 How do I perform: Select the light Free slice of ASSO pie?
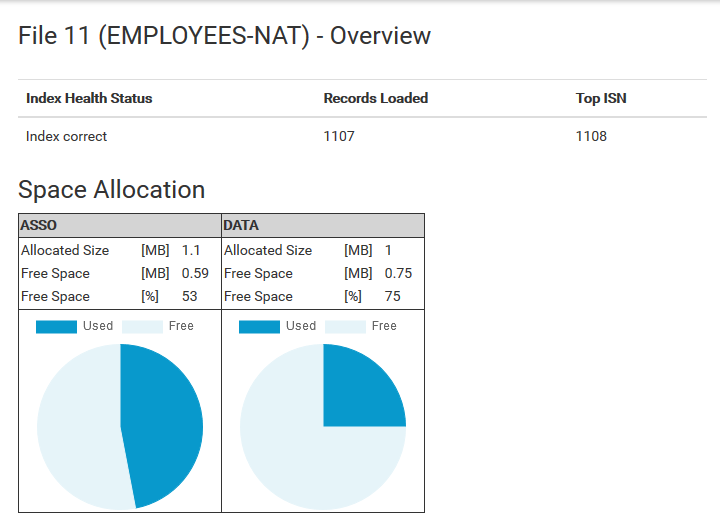click(x=75, y=425)
